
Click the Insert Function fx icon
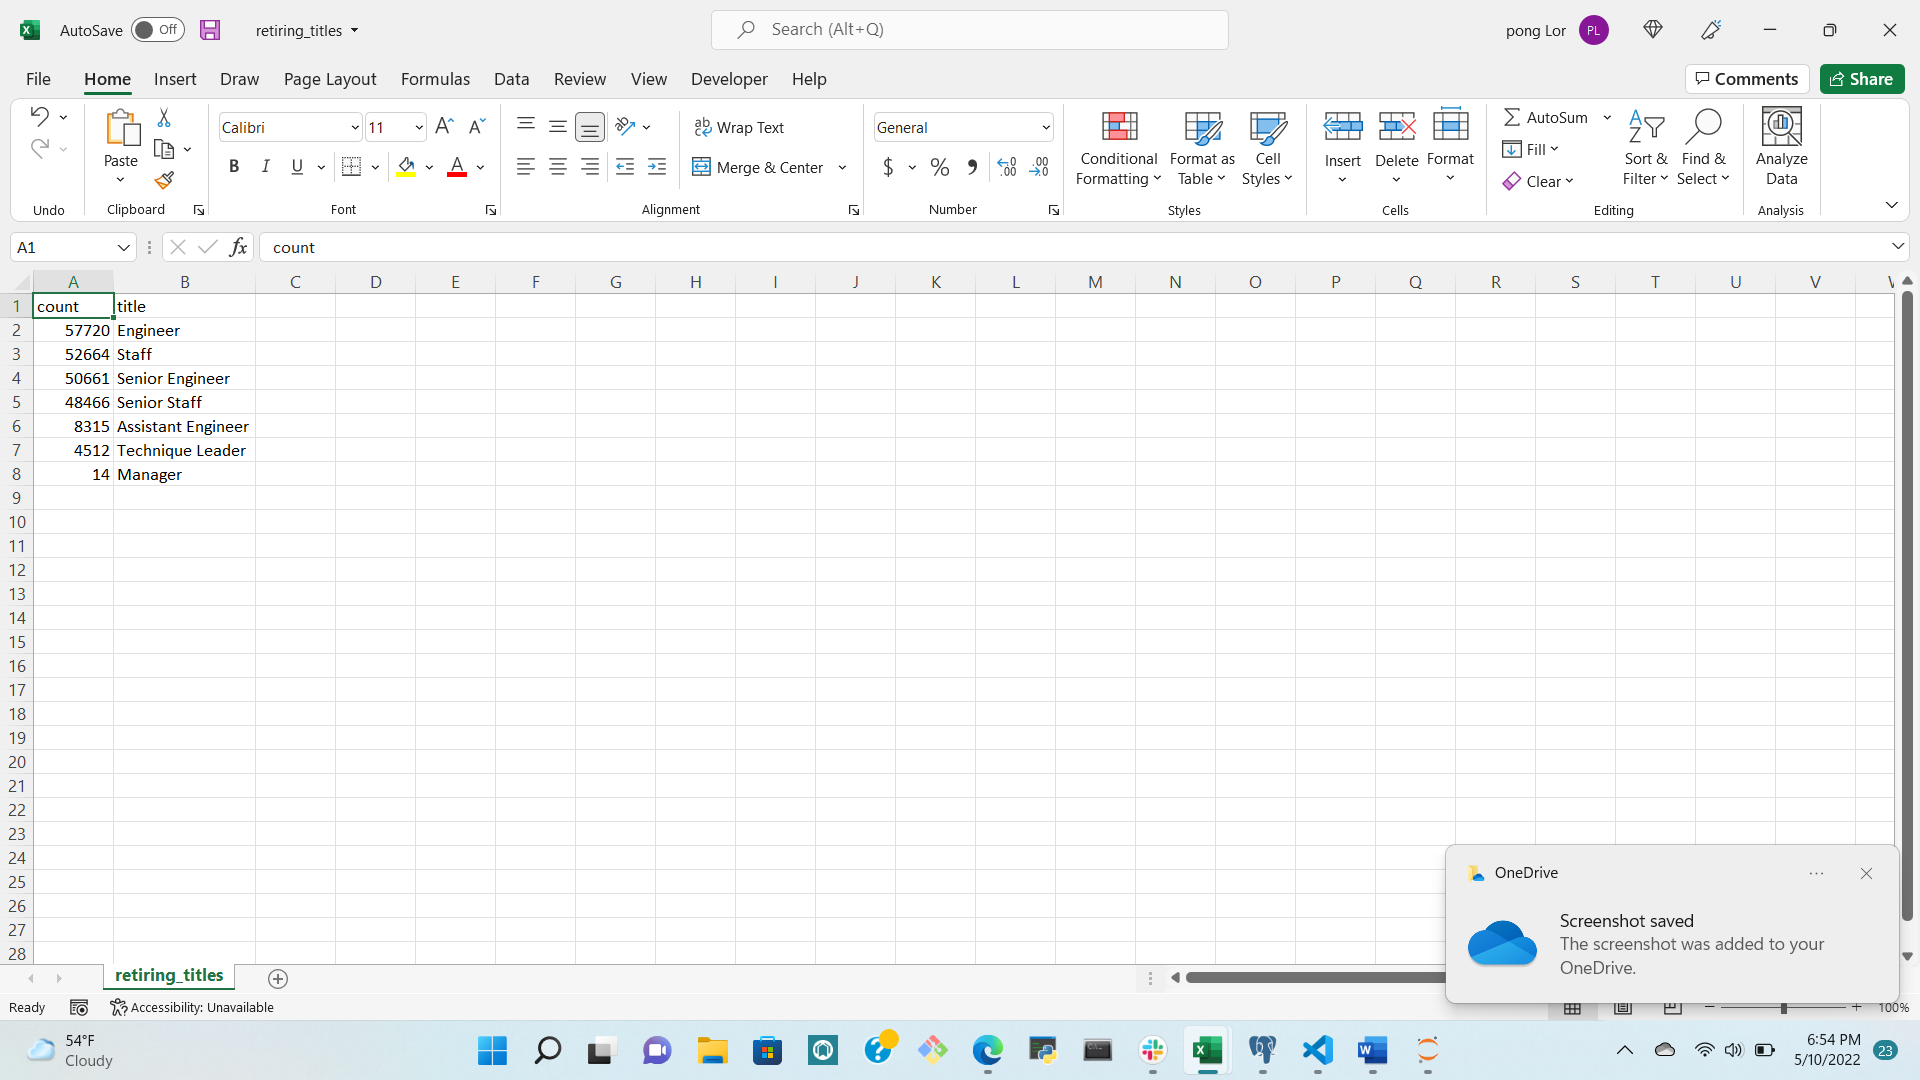pyautogui.click(x=238, y=247)
